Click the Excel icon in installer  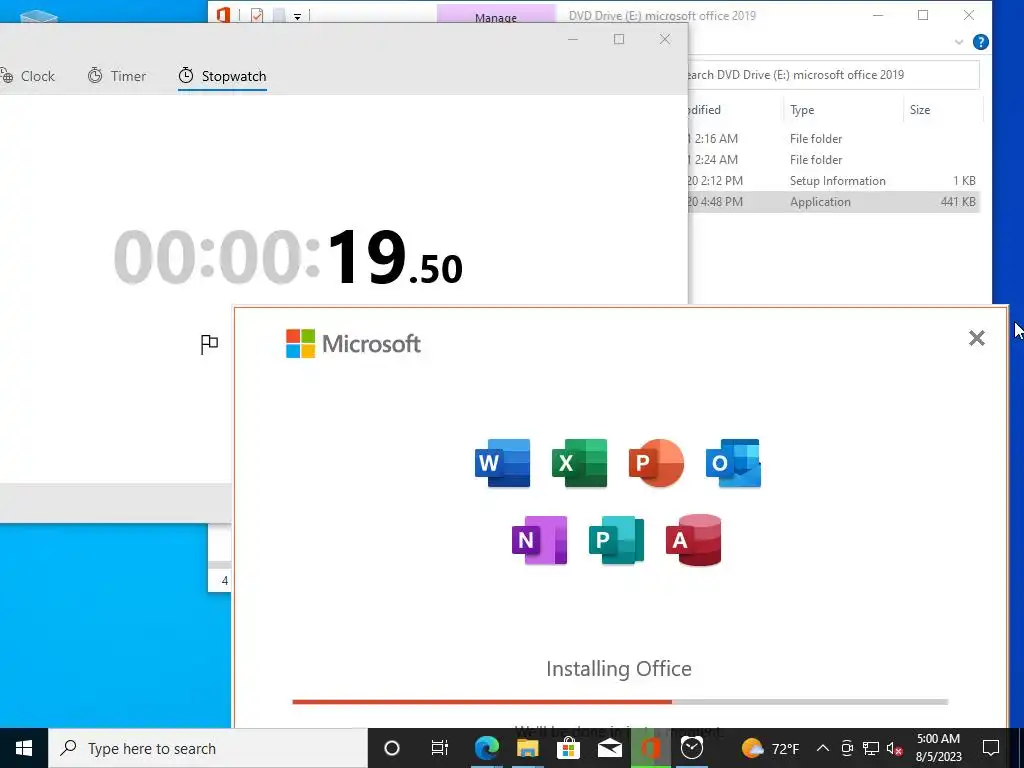(x=579, y=463)
